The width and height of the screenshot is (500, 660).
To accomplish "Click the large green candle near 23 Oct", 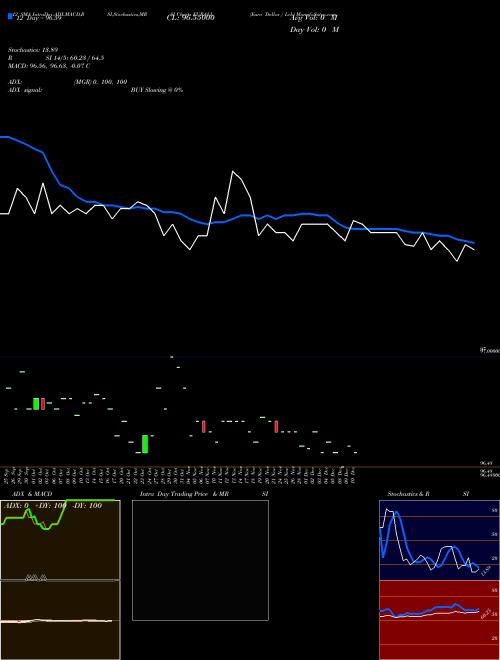I will (x=145, y=444).
